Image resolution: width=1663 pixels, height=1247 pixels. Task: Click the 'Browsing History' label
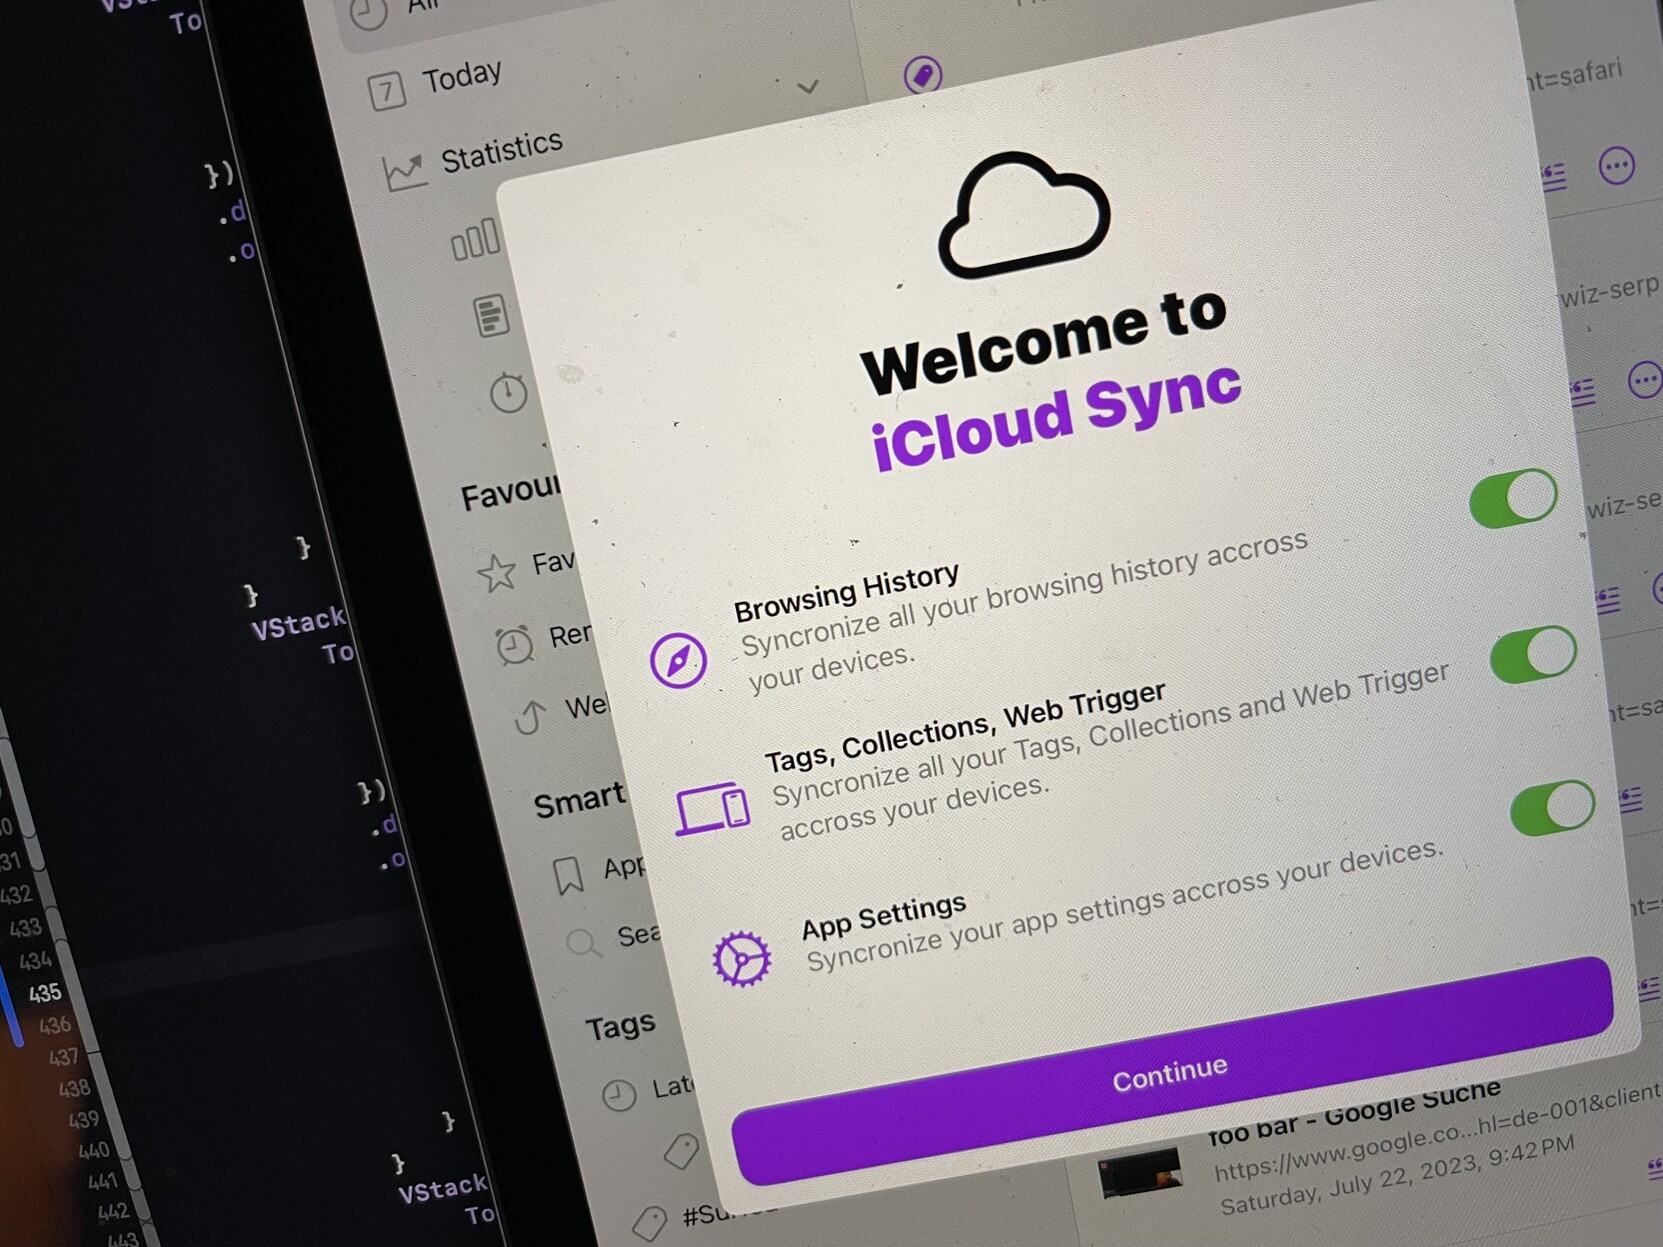(x=846, y=591)
